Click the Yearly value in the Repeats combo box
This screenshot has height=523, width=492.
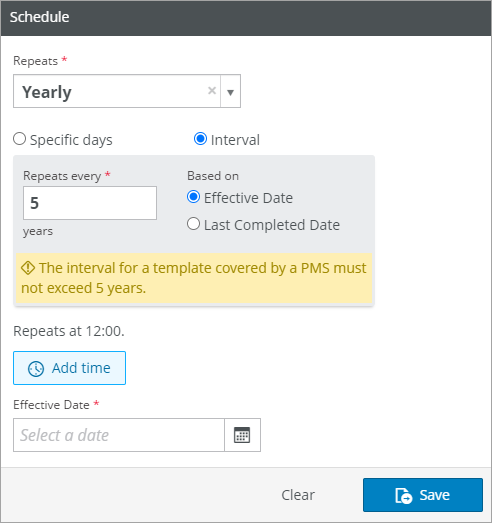47,92
